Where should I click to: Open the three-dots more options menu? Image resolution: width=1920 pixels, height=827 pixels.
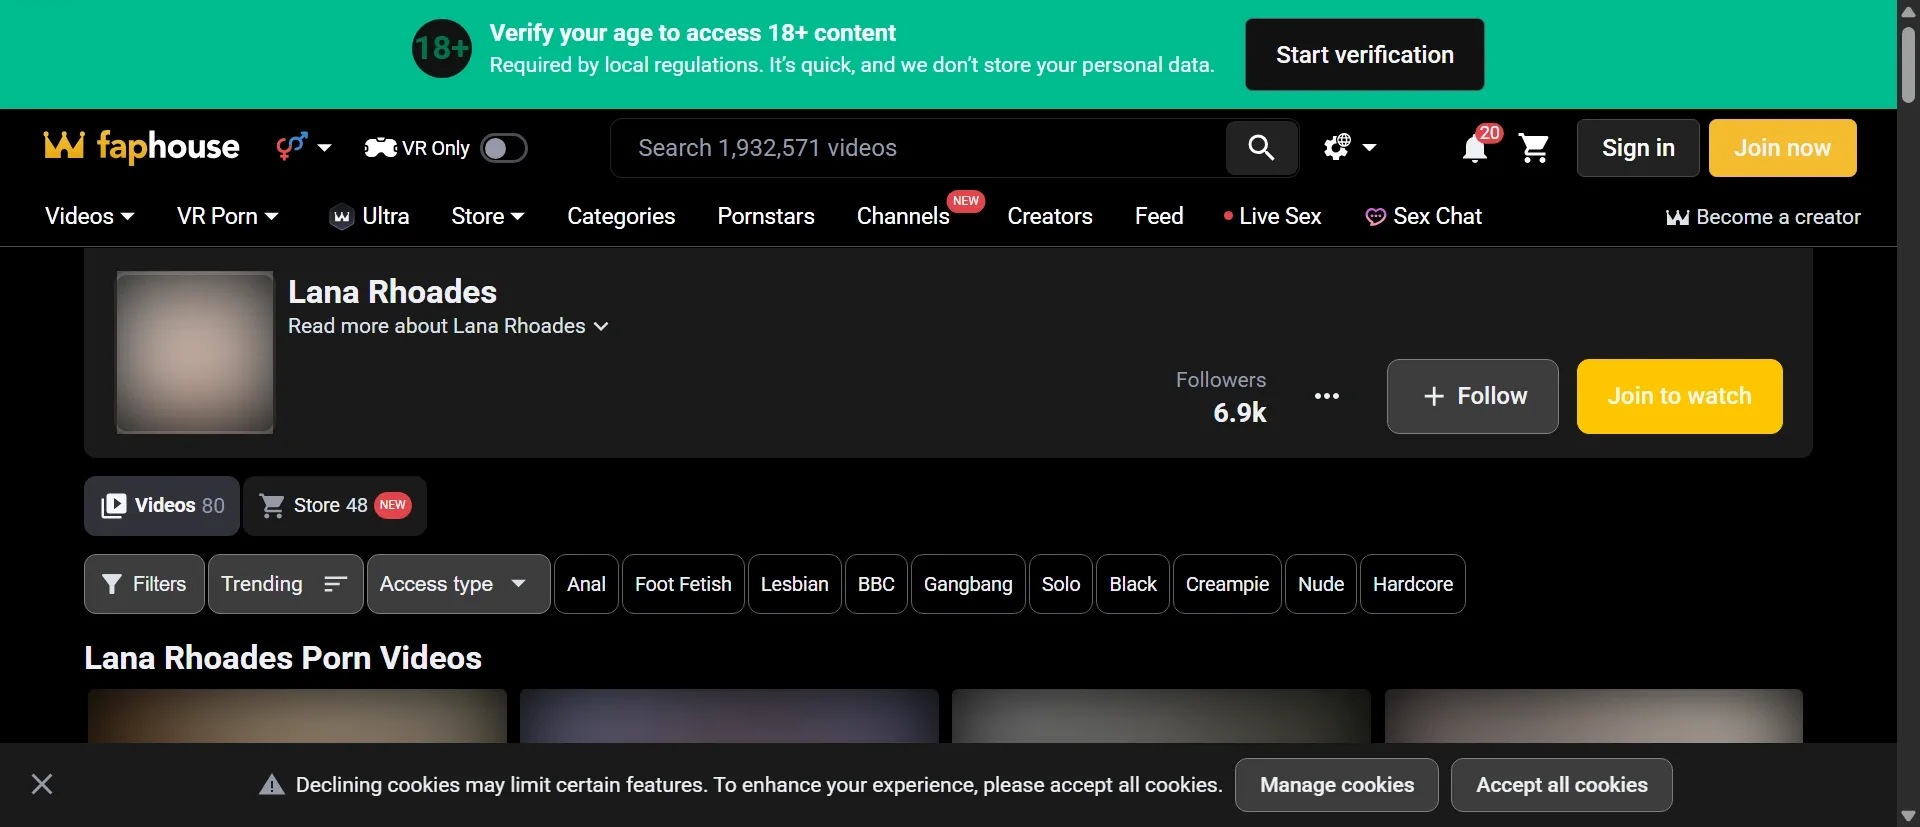click(x=1327, y=396)
